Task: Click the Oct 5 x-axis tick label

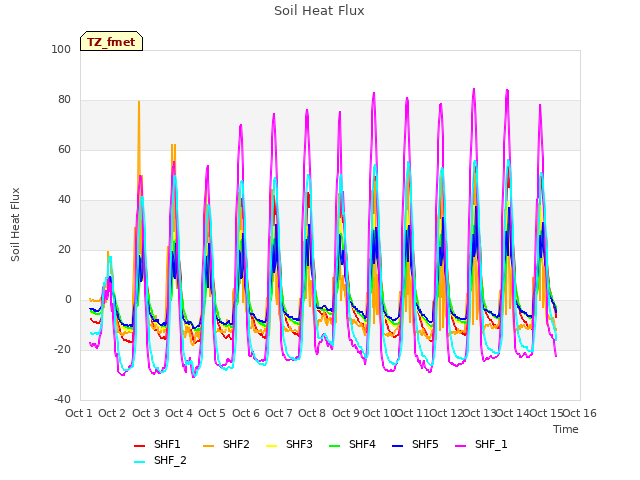Action: pos(212,413)
